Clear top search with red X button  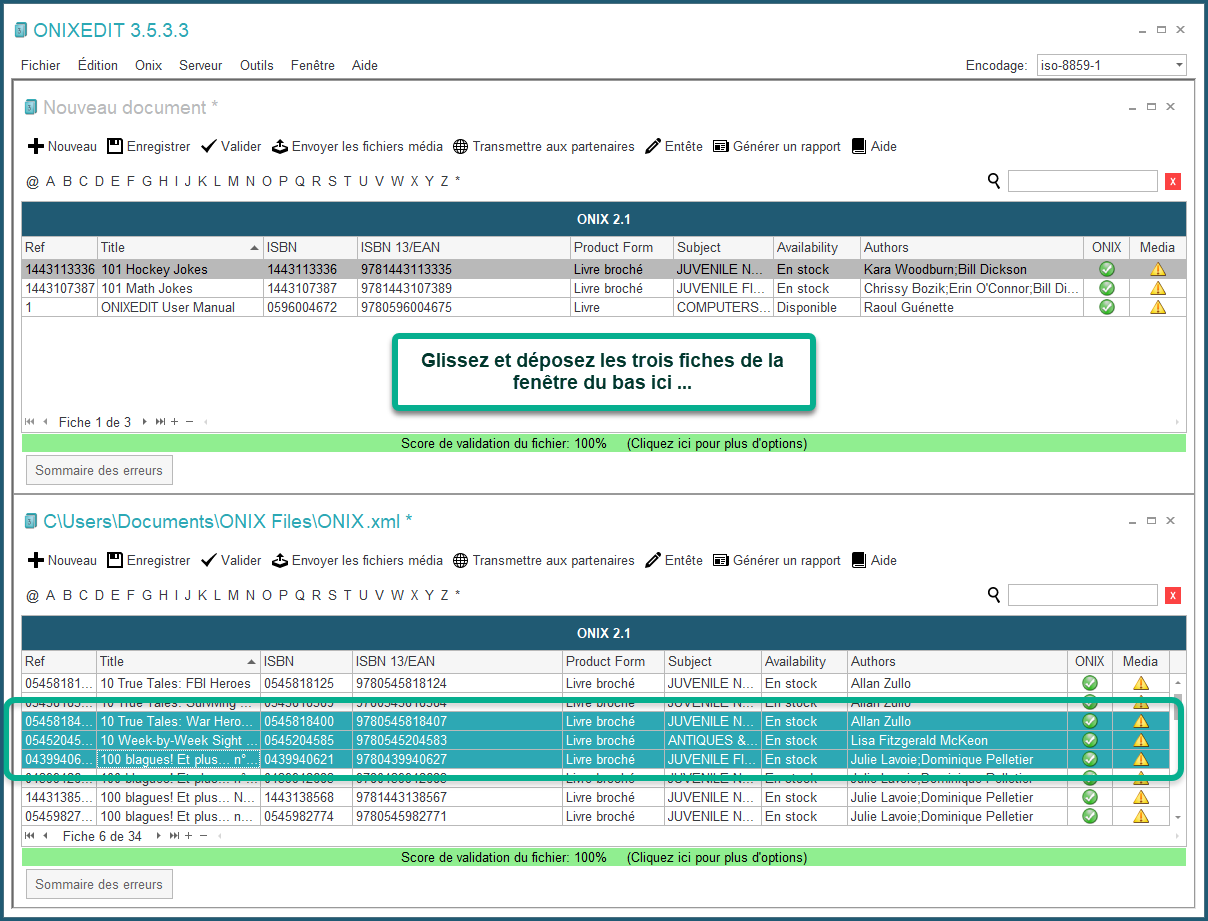[x=1173, y=181]
